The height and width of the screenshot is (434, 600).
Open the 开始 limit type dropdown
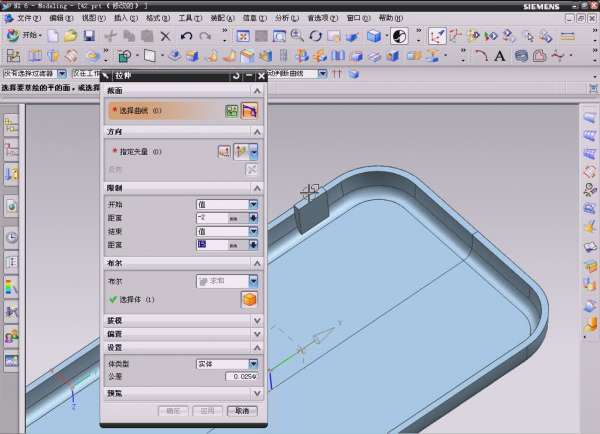[x=254, y=204]
